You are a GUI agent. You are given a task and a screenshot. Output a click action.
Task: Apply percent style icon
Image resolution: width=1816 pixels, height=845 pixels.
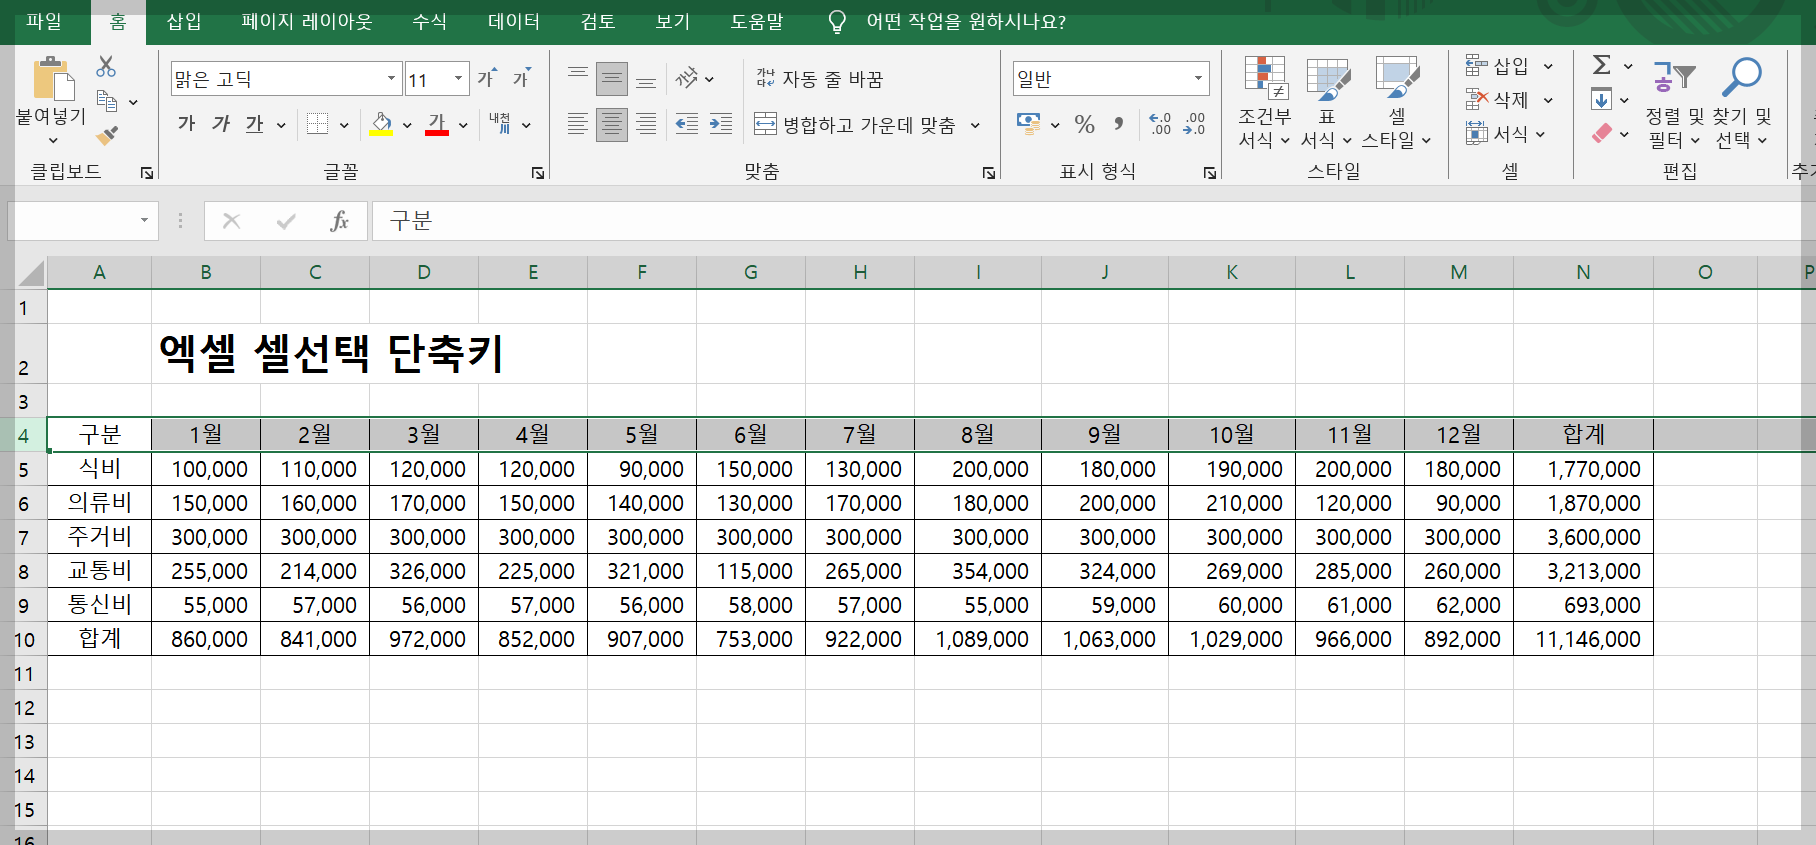[1084, 124]
